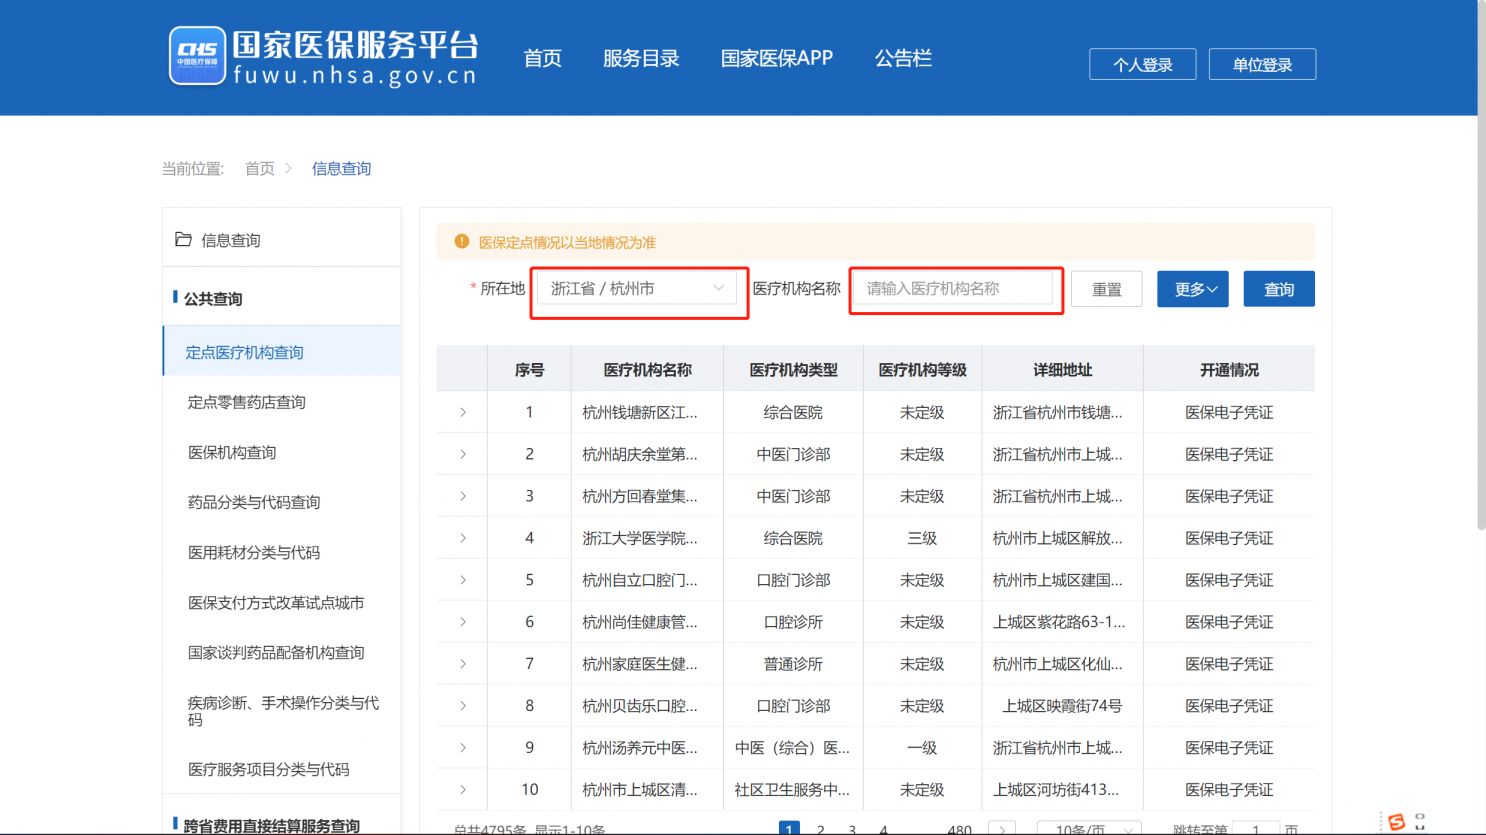Click the 开通情况 column header
This screenshot has width=1486, height=835.
point(1229,369)
